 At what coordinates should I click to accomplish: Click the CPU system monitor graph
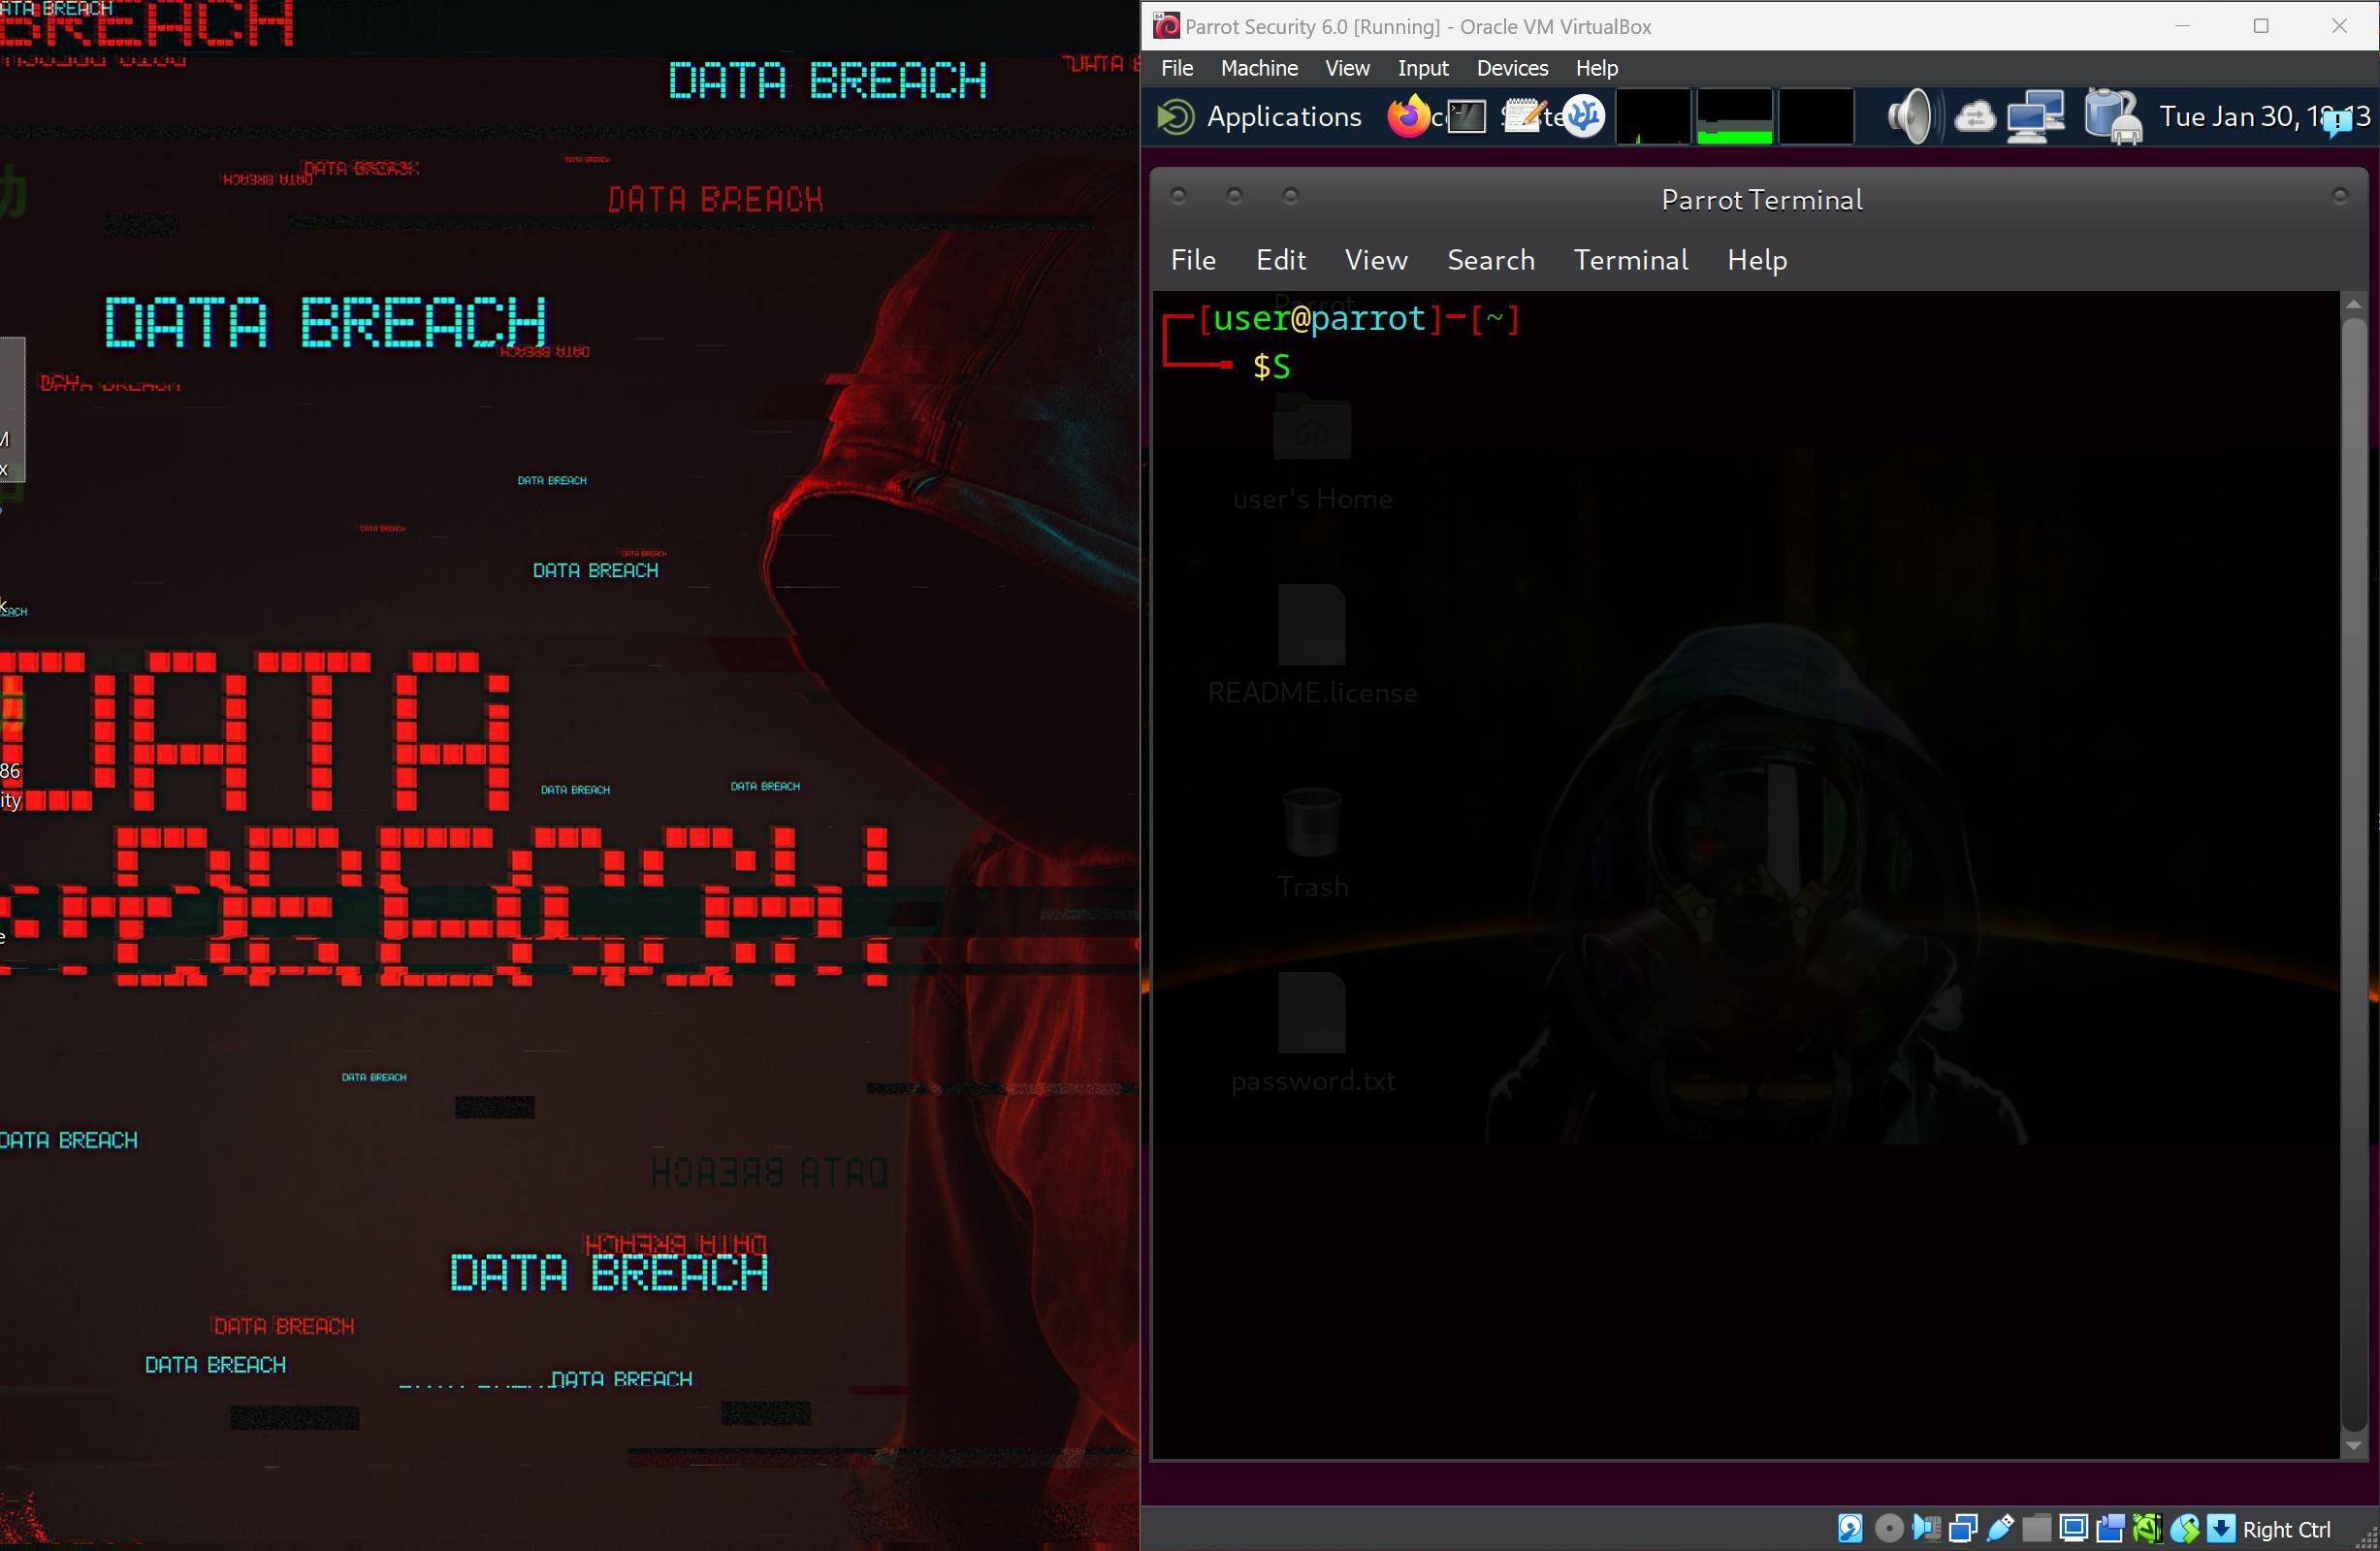point(1653,117)
